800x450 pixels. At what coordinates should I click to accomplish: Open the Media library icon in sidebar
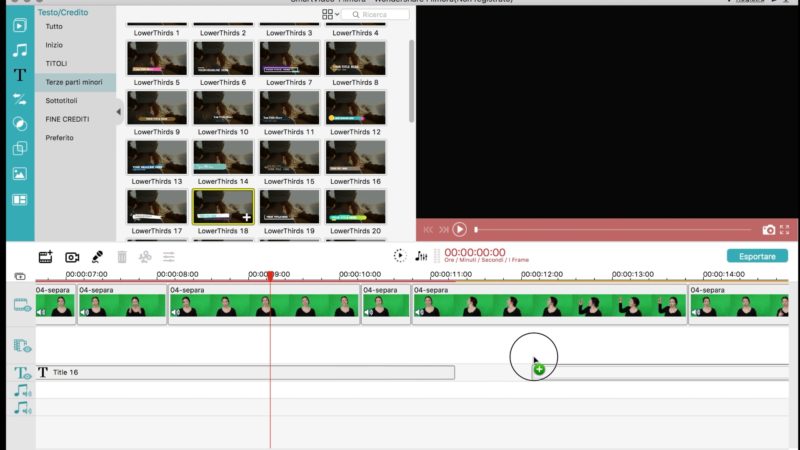(x=19, y=24)
